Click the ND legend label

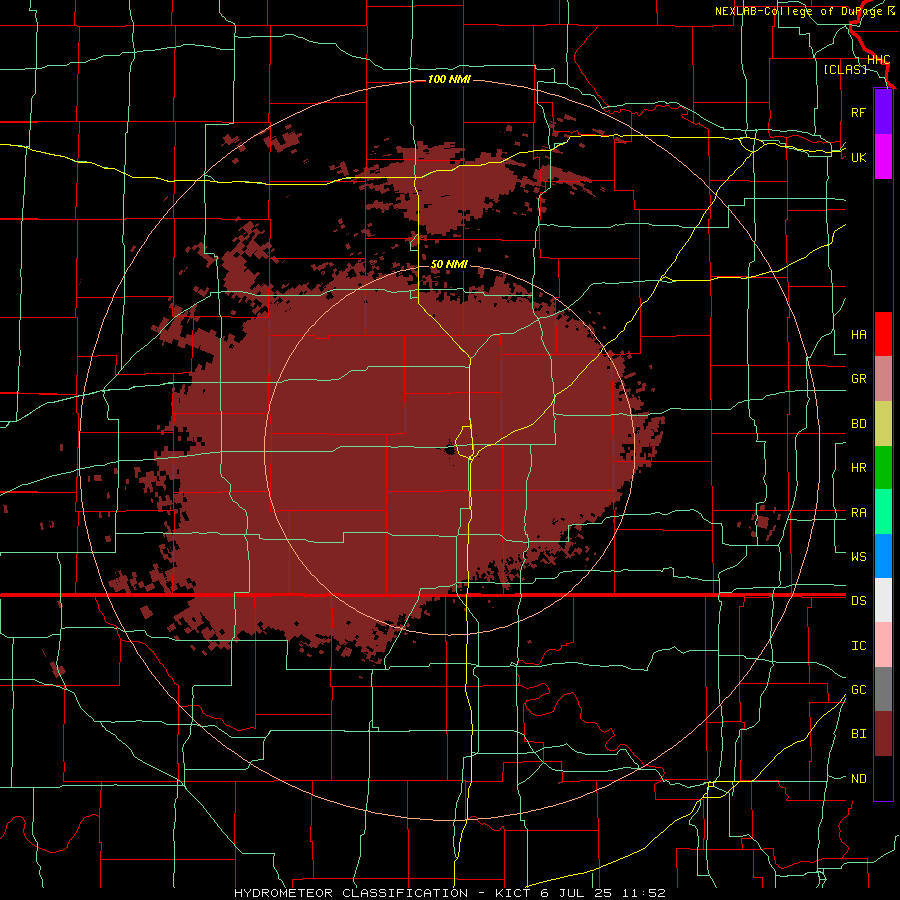coord(858,779)
